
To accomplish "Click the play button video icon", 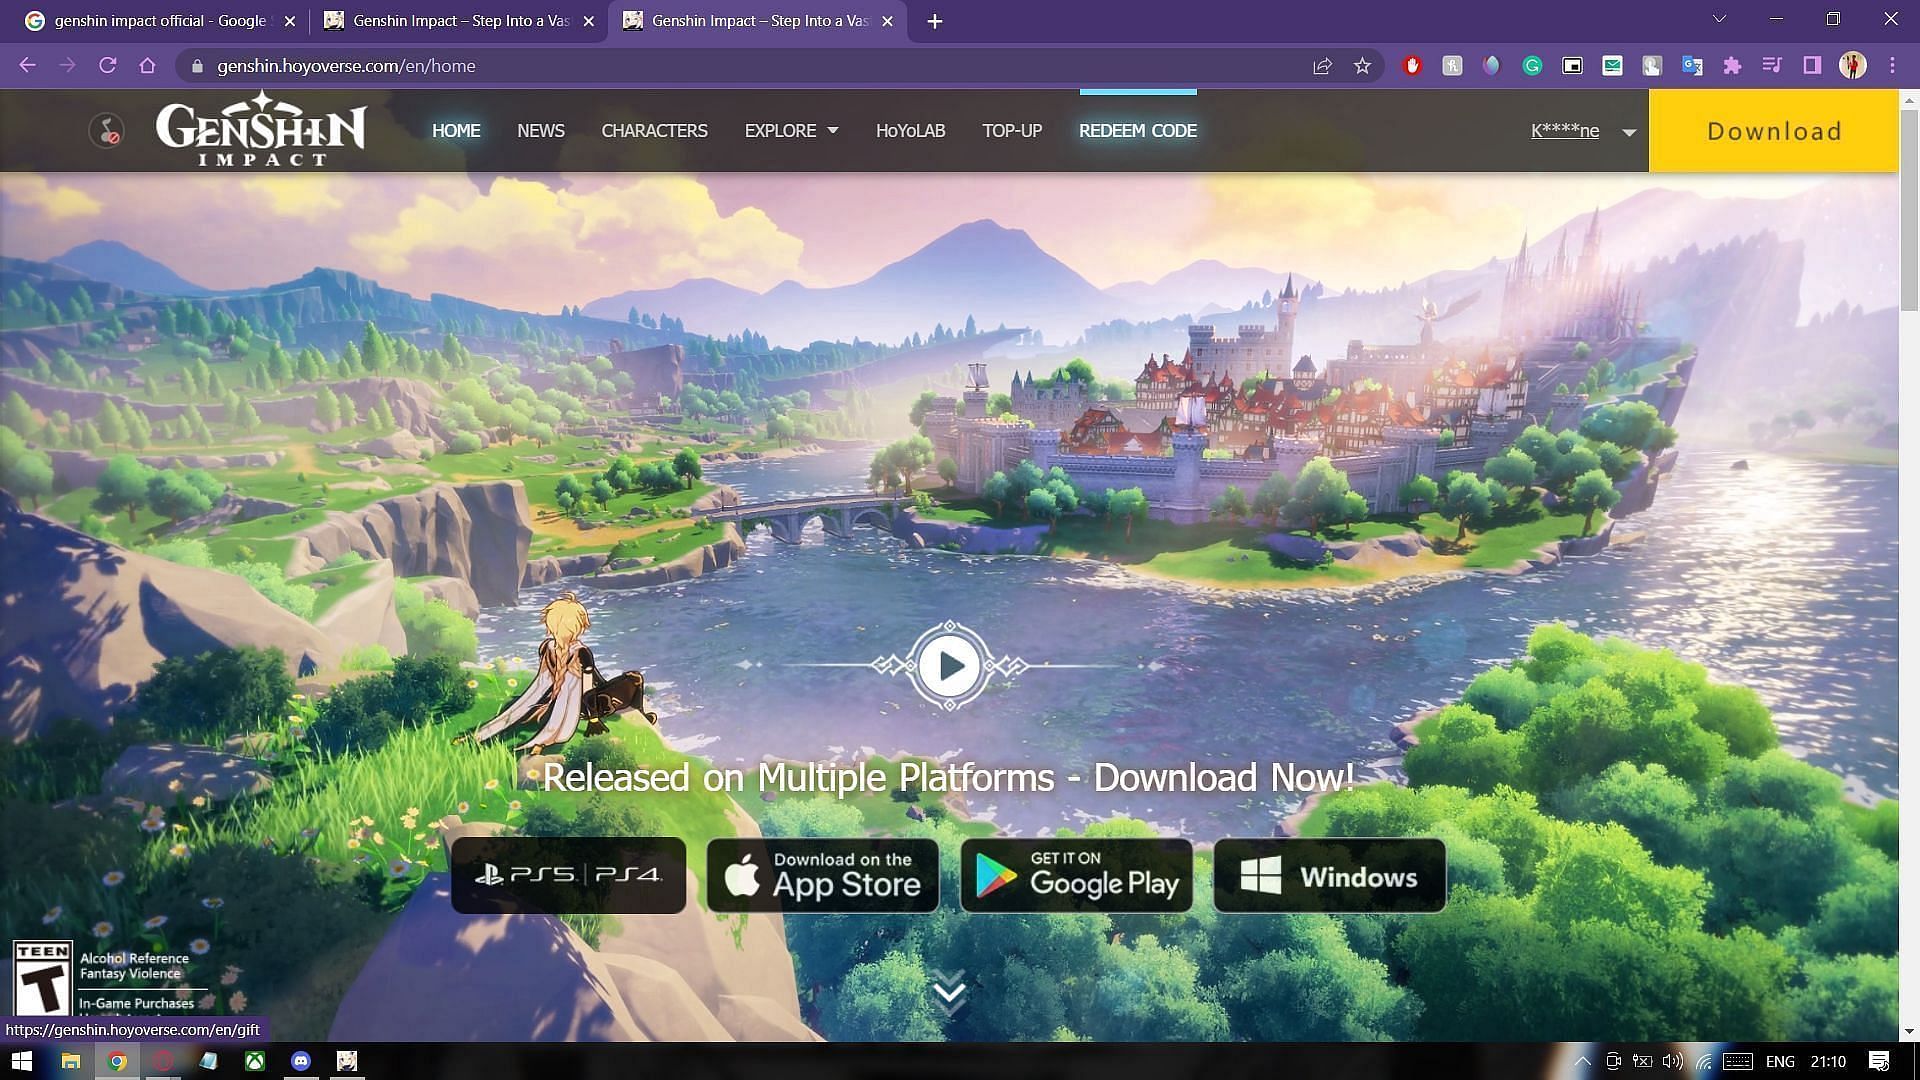I will coord(949,665).
